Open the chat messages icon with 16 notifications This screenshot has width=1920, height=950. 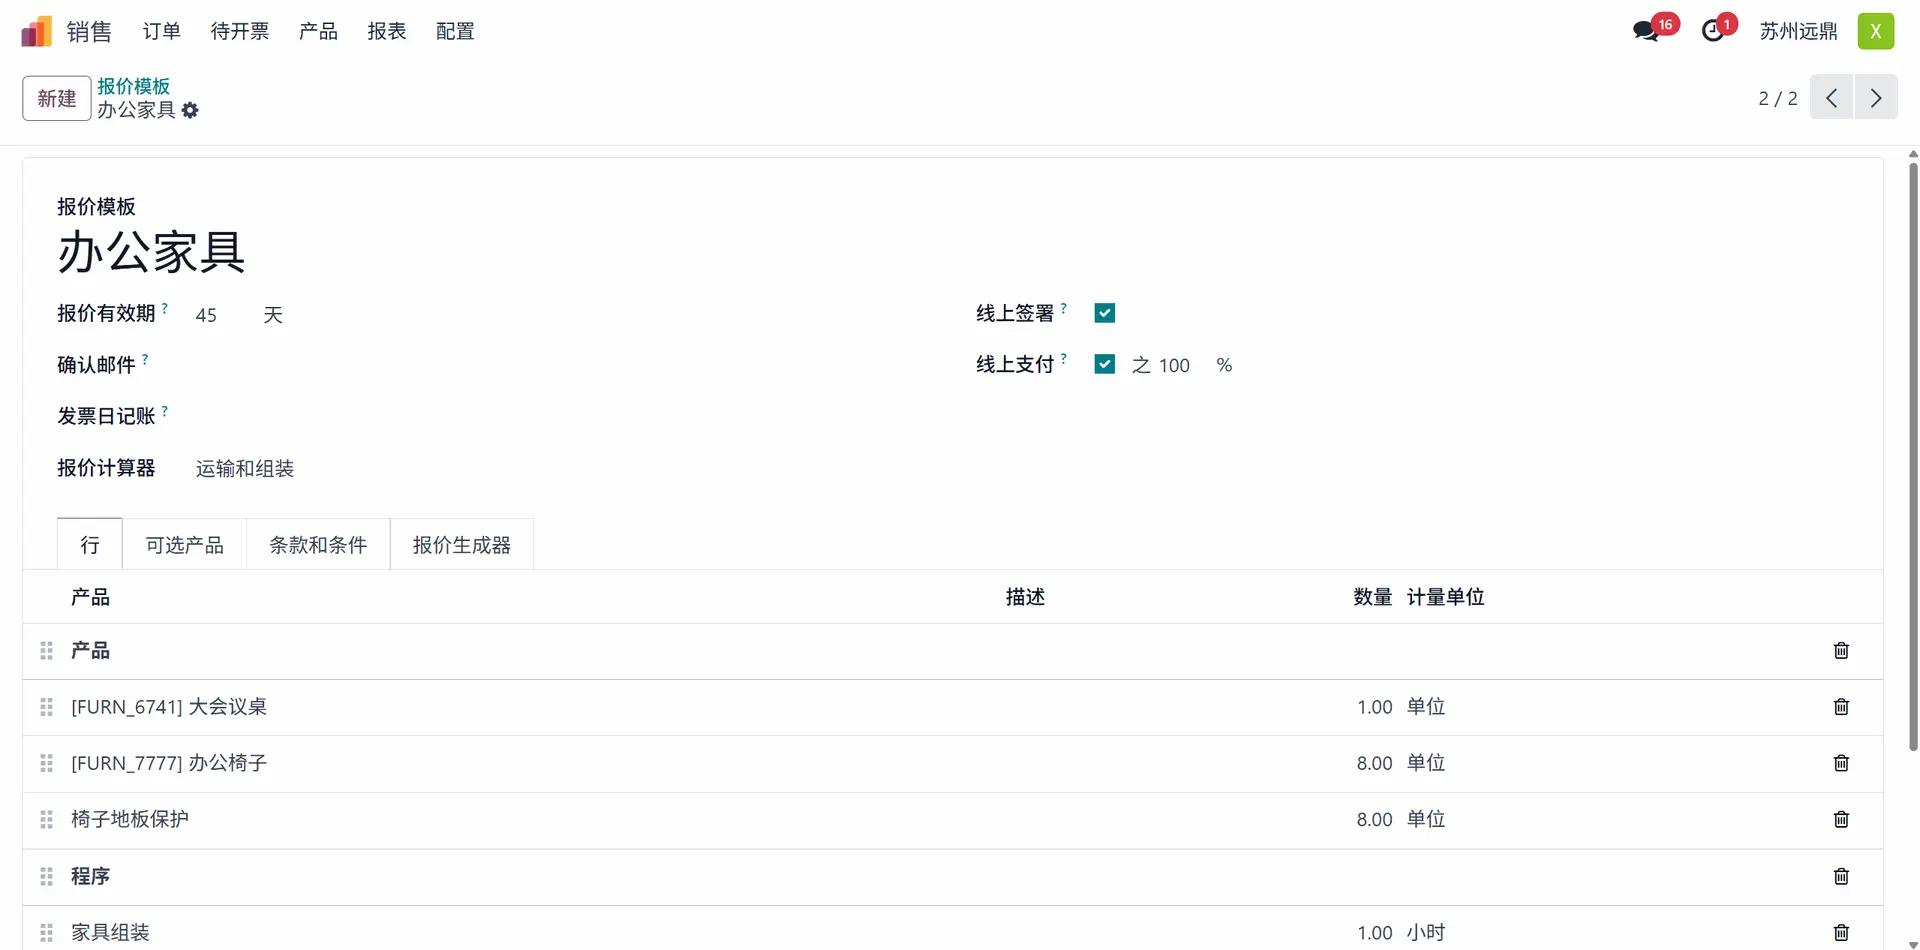[1646, 31]
